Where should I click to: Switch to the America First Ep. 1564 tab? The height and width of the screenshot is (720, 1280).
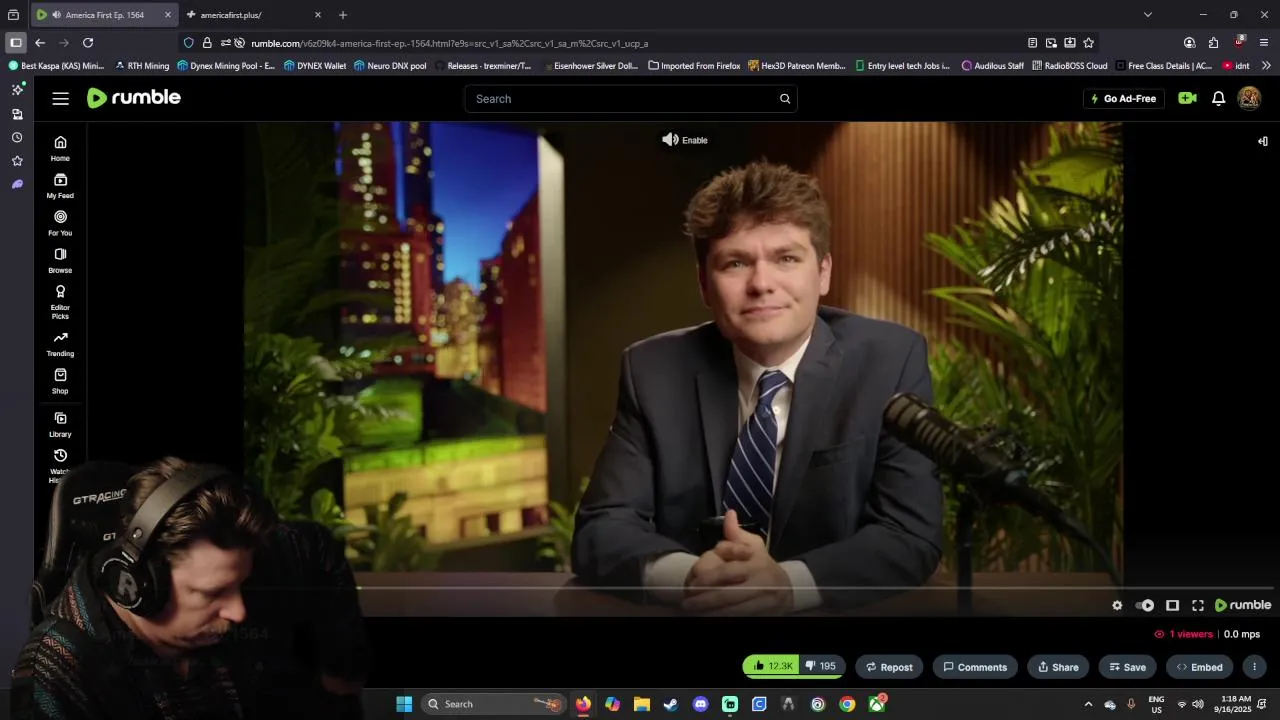coord(104,15)
